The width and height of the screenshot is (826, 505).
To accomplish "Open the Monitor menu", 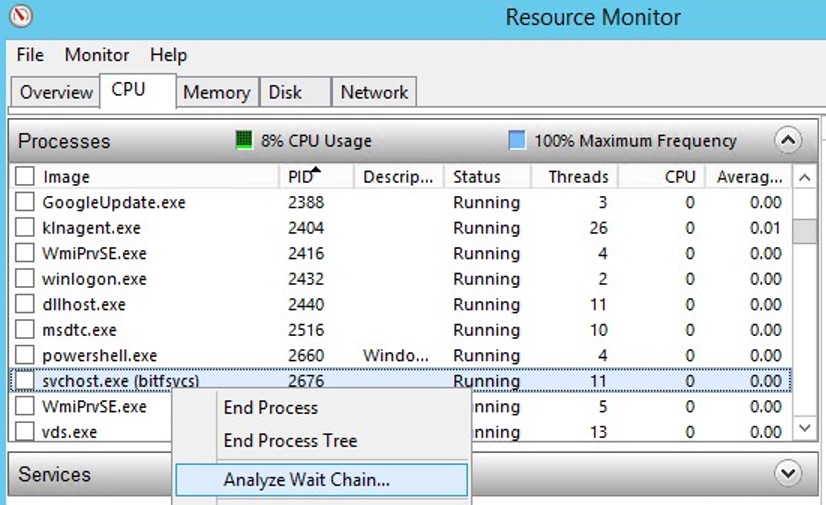I will click(x=97, y=55).
